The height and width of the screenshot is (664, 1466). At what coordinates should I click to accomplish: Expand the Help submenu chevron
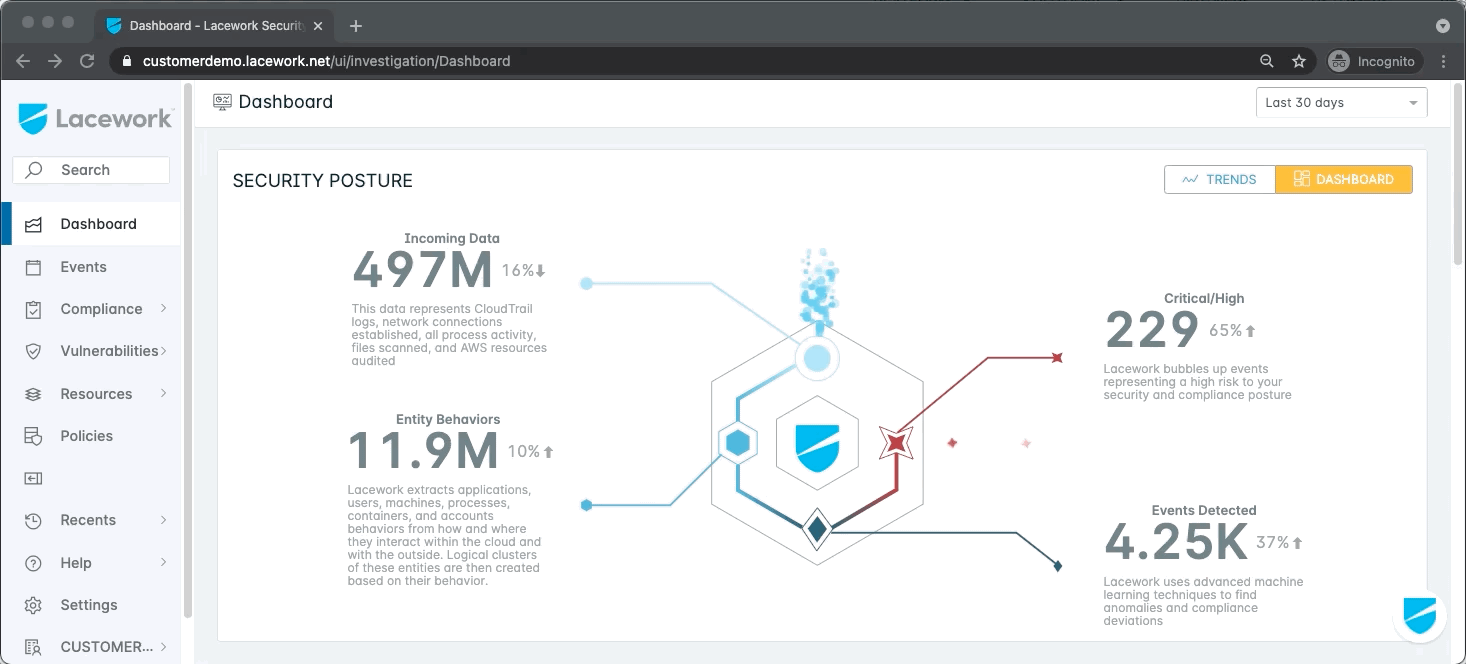[164, 563]
